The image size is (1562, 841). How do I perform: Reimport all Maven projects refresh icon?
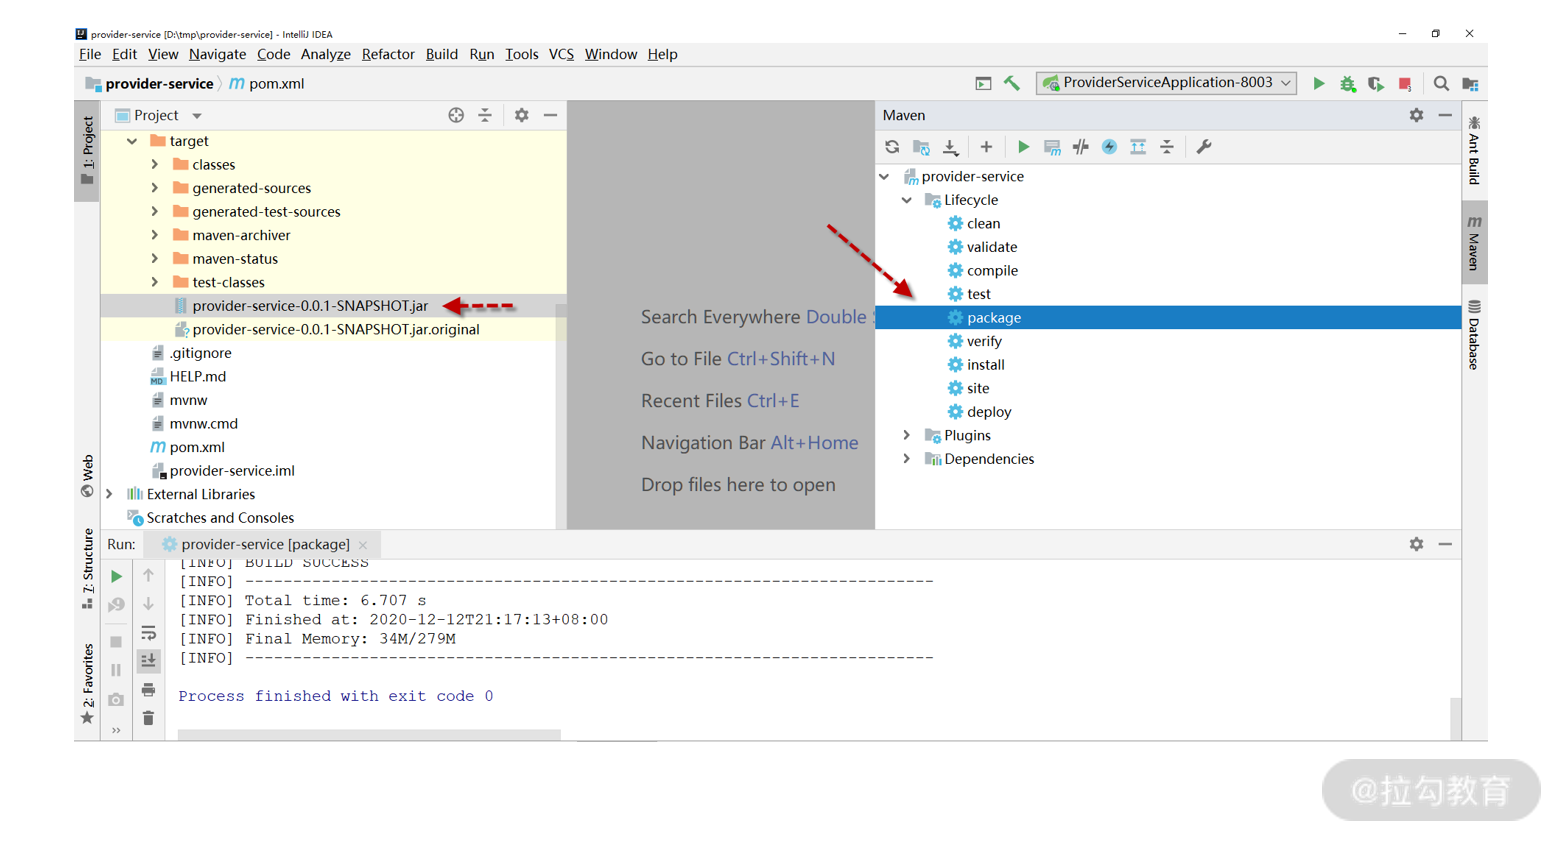[892, 147]
